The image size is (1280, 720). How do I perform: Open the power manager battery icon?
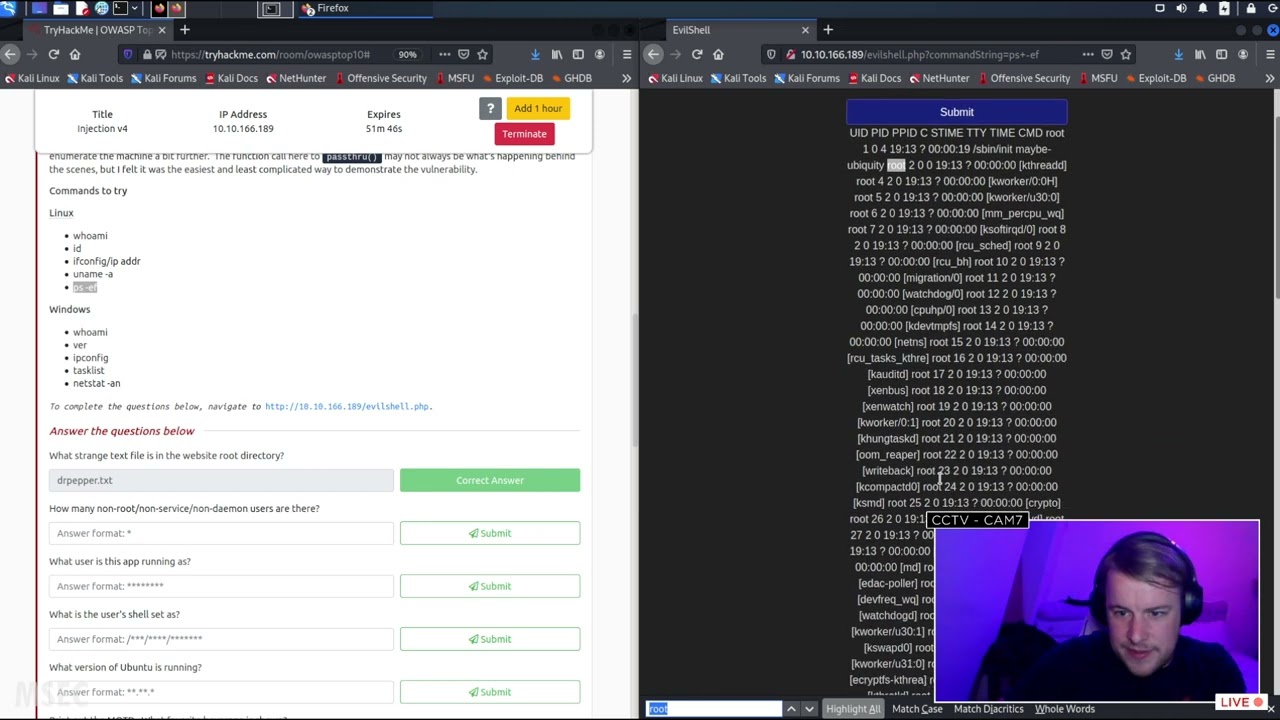(x=1225, y=9)
